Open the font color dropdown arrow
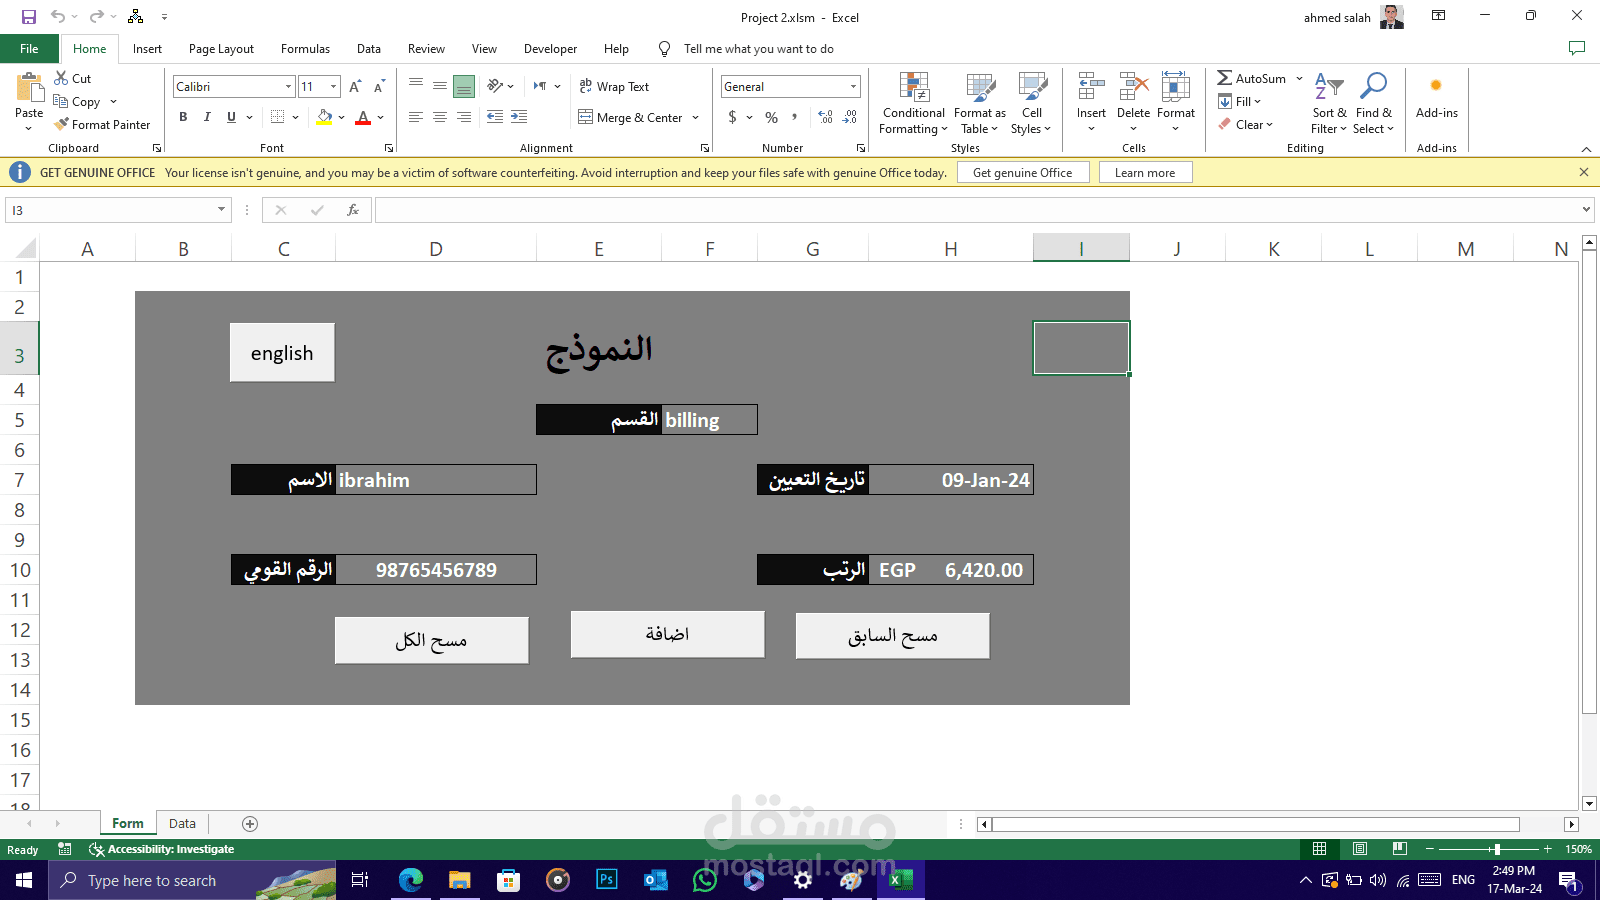This screenshot has width=1600, height=900. [381, 117]
